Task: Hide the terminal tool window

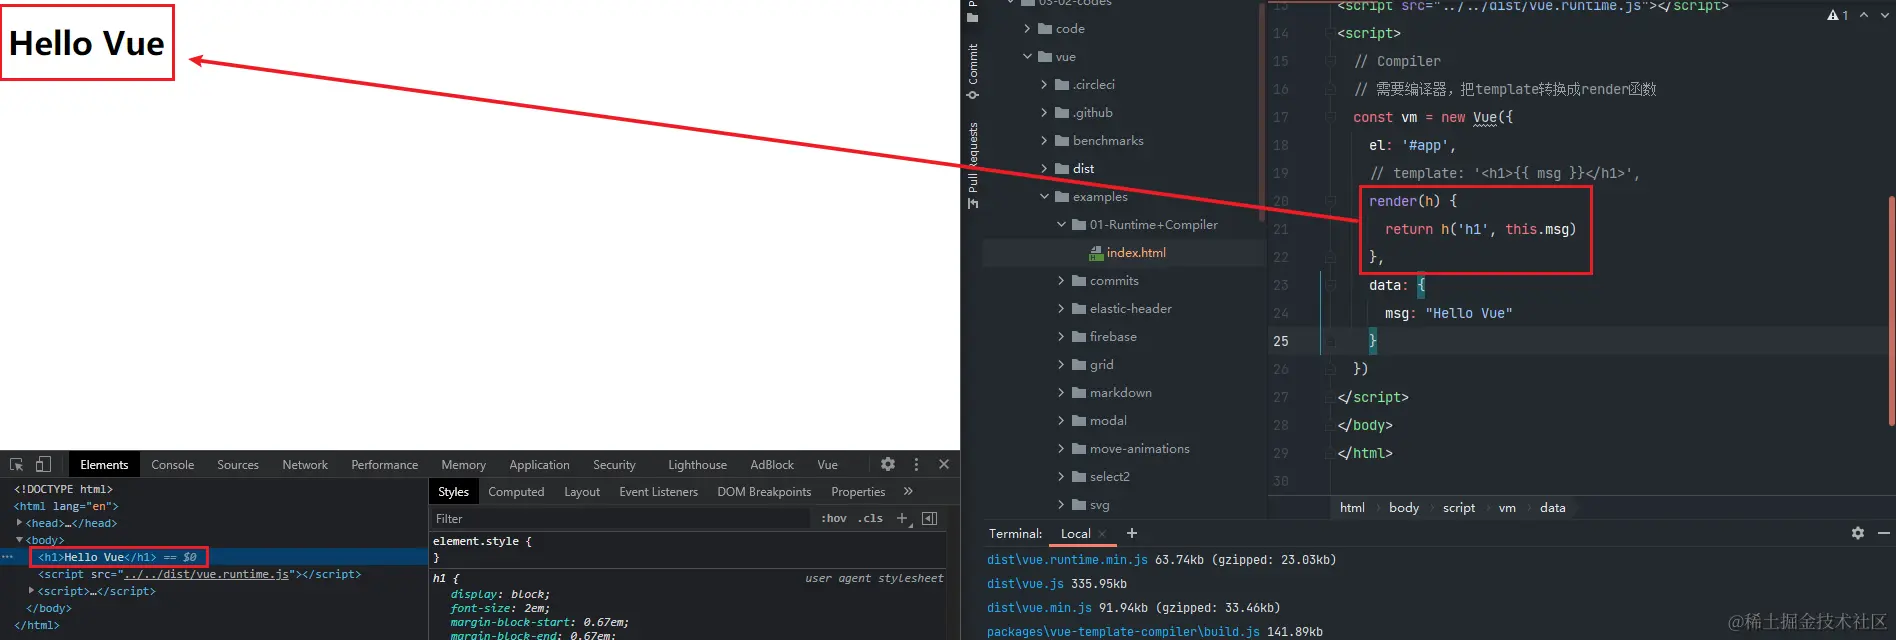Action: tap(1884, 534)
